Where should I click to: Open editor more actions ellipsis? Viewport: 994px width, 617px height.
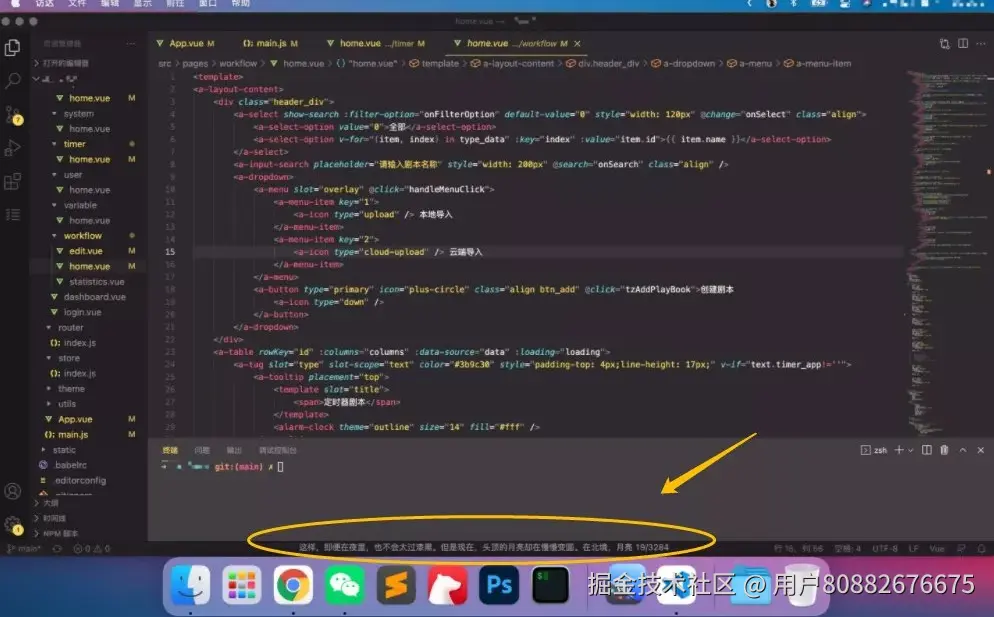(x=981, y=44)
